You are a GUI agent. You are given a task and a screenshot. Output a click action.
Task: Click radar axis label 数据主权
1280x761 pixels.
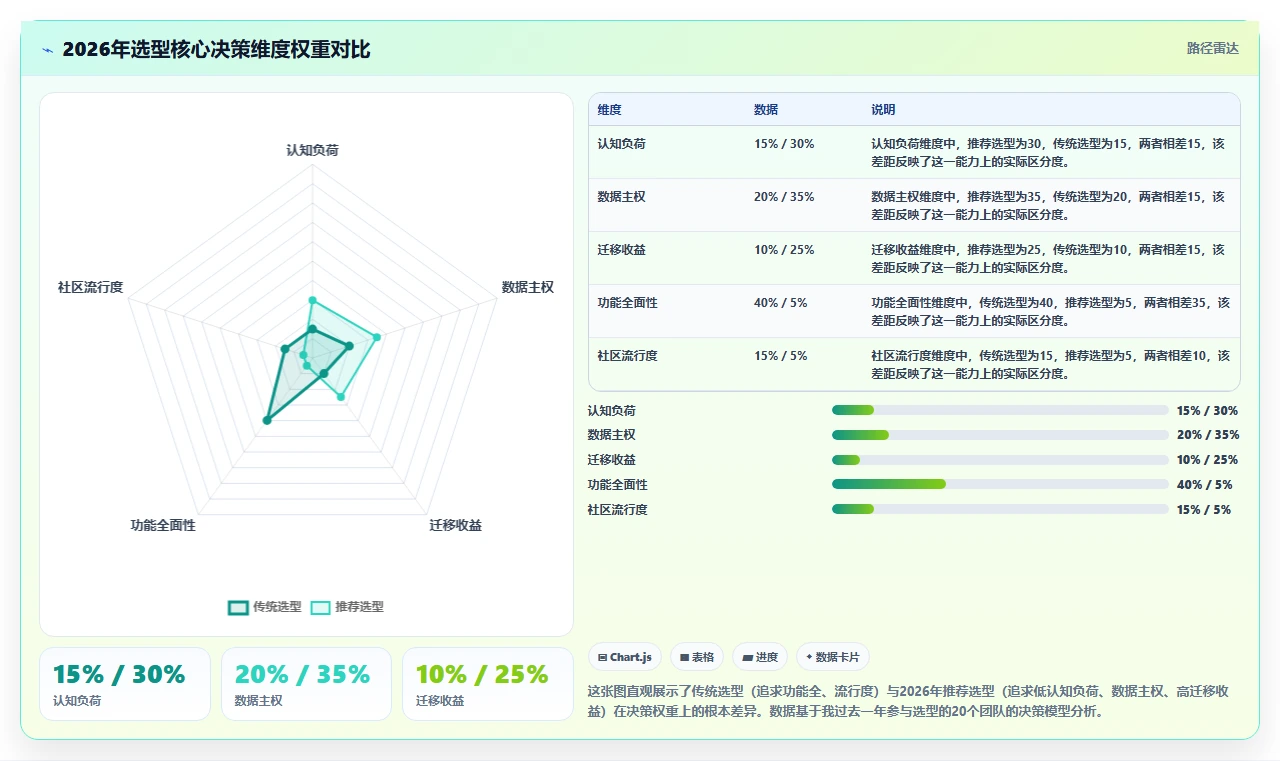528,288
